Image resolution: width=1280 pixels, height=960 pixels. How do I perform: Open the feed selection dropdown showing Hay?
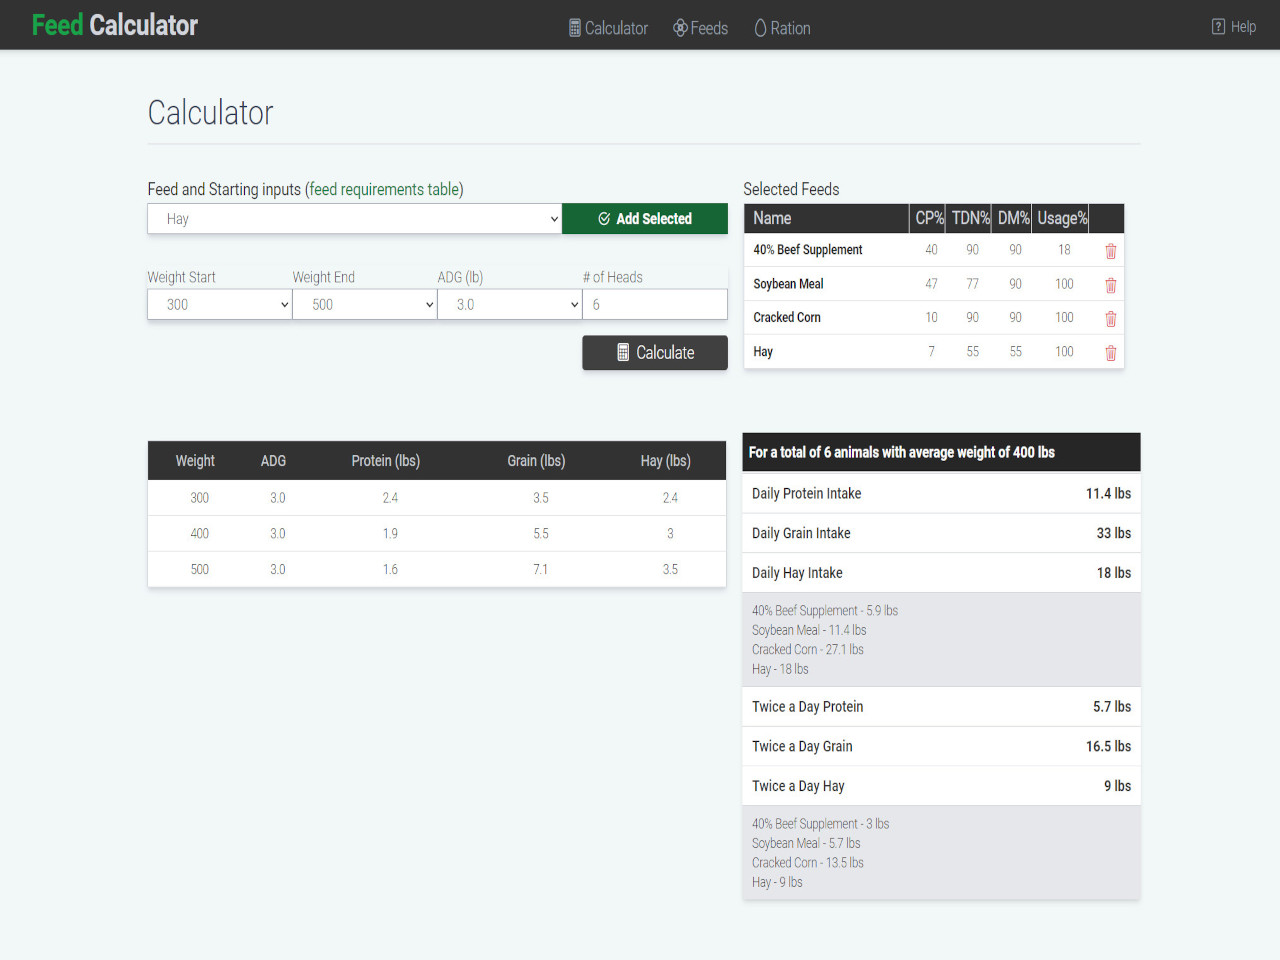pyautogui.click(x=354, y=218)
